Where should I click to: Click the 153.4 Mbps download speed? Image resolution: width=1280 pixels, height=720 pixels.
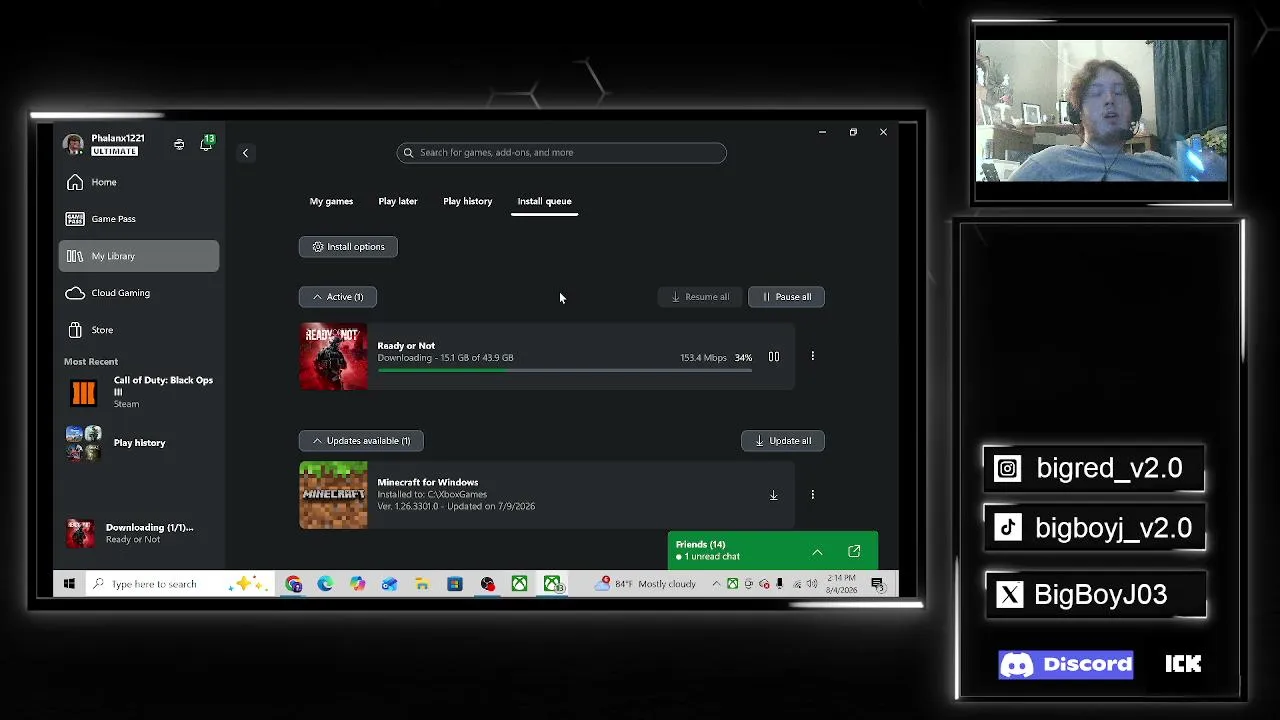coord(703,358)
